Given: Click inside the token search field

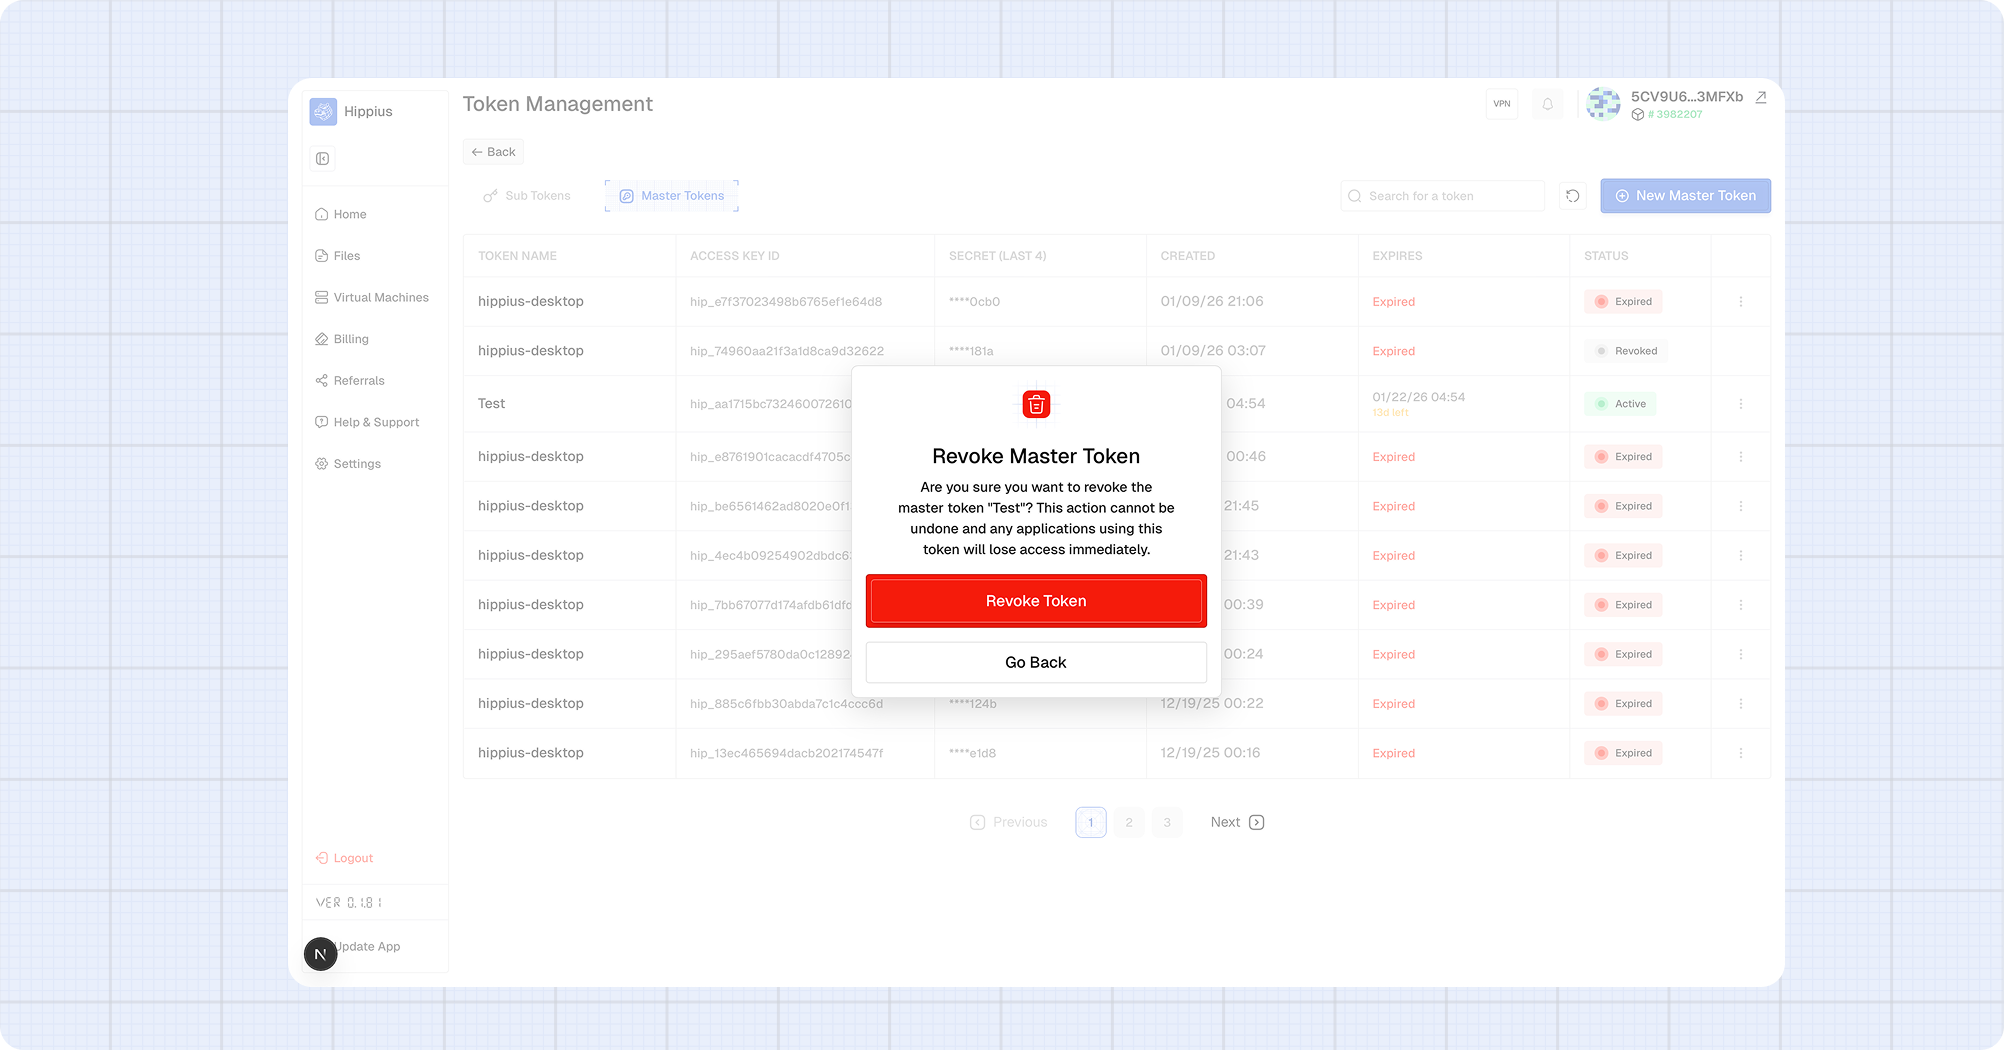Looking at the screenshot, I should [x=1443, y=195].
